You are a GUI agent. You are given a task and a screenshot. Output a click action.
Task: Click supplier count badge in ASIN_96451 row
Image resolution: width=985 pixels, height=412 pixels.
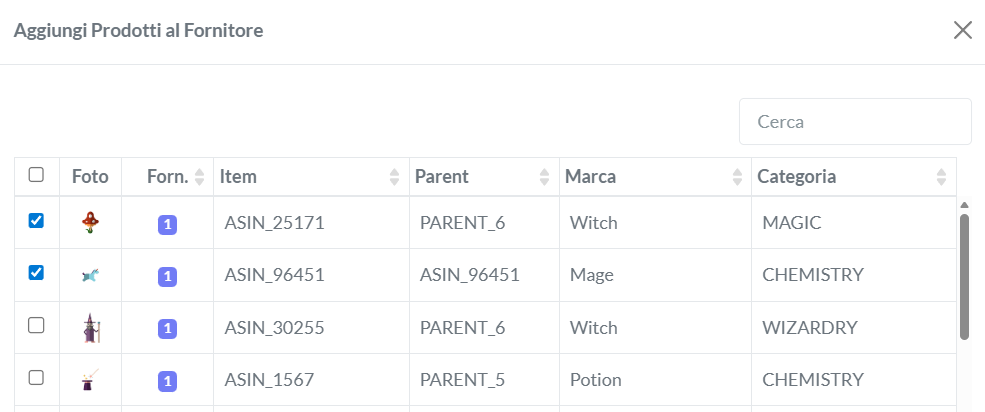(x=168, y=276)
